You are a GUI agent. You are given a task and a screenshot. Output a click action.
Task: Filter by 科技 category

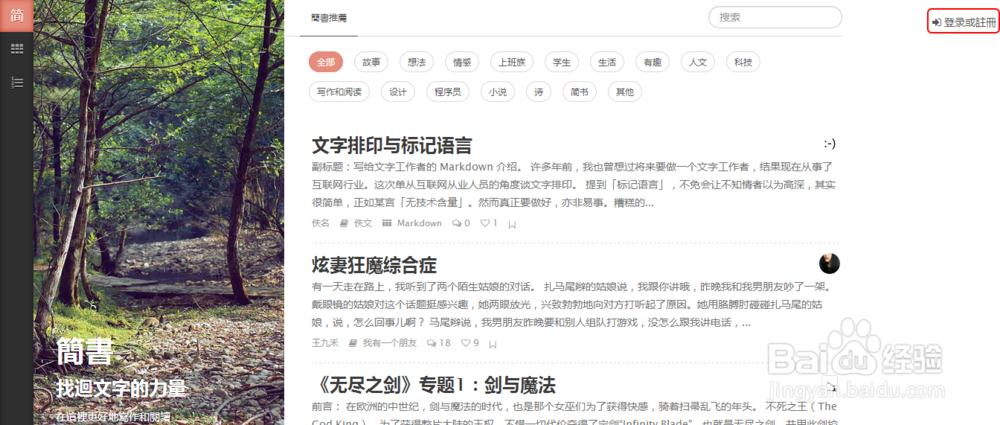(743, 62)
